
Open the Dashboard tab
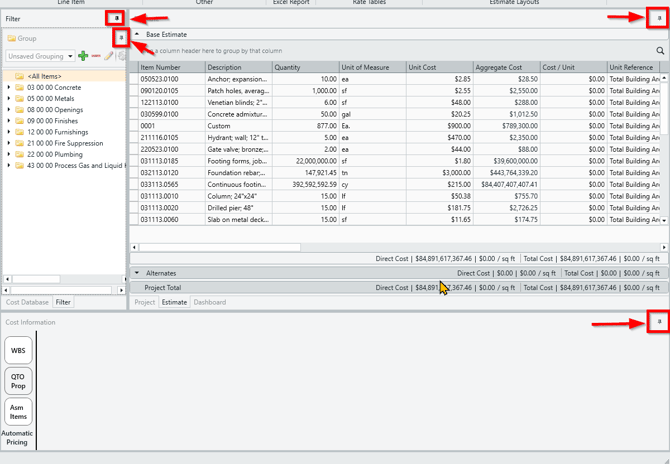point(210,302)
